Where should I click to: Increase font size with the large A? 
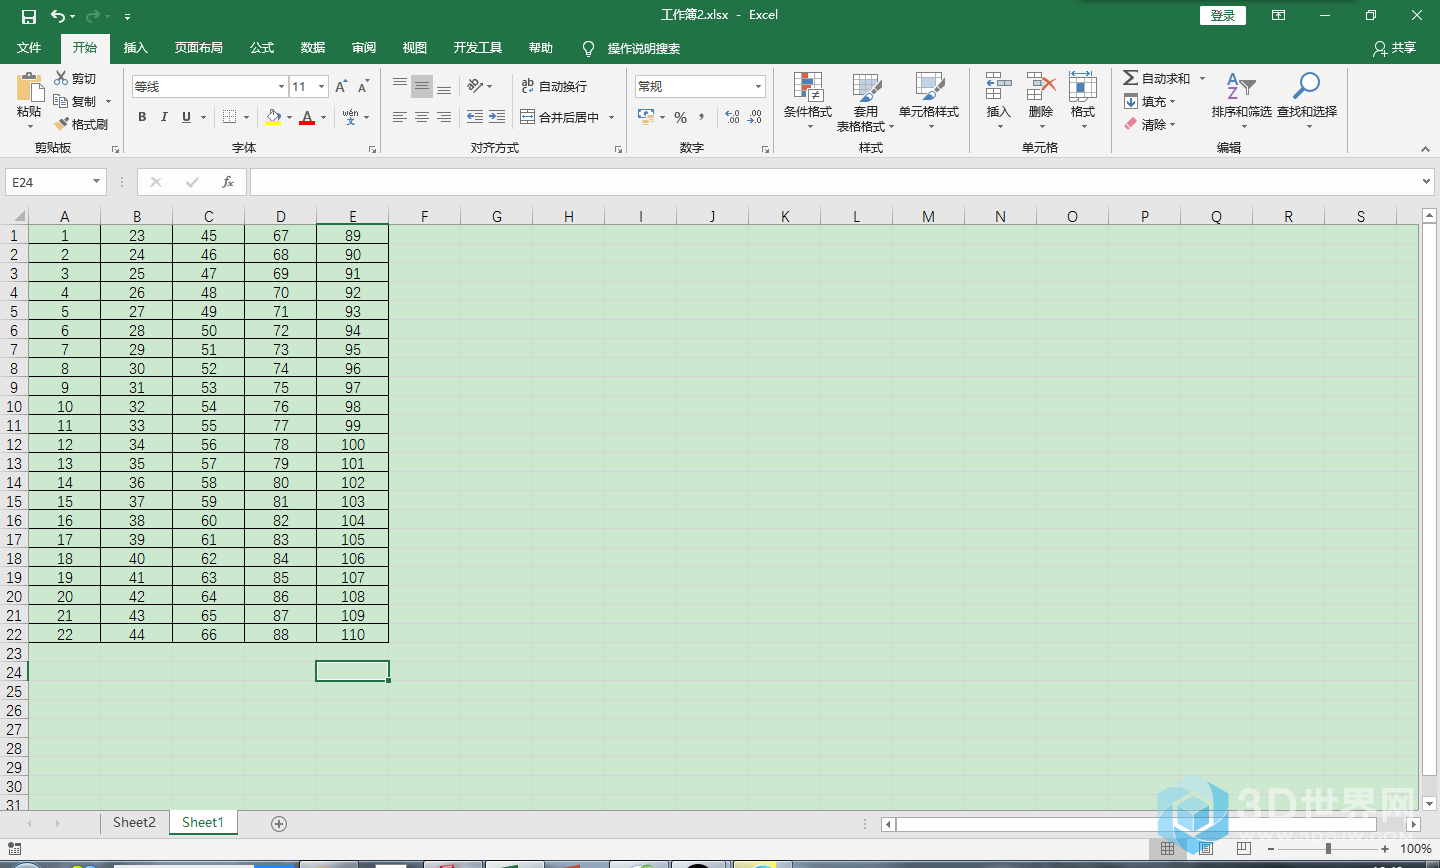(x=341, y=87)
